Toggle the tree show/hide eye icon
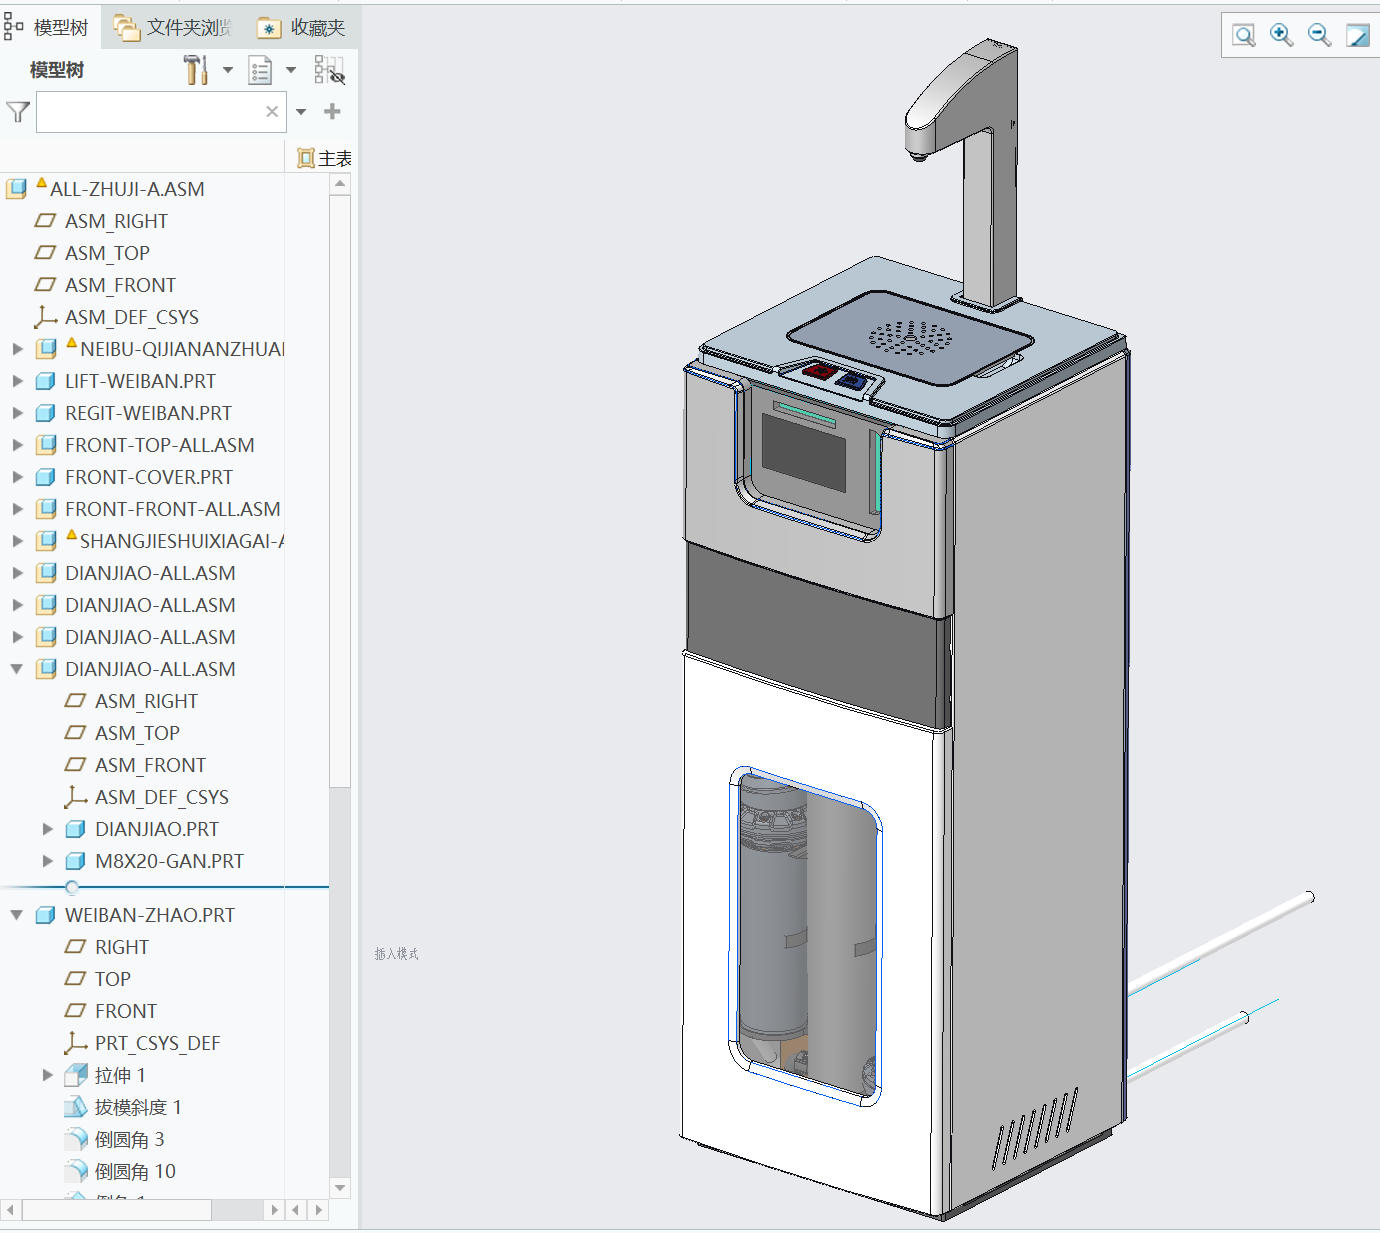 coord(329,70)
